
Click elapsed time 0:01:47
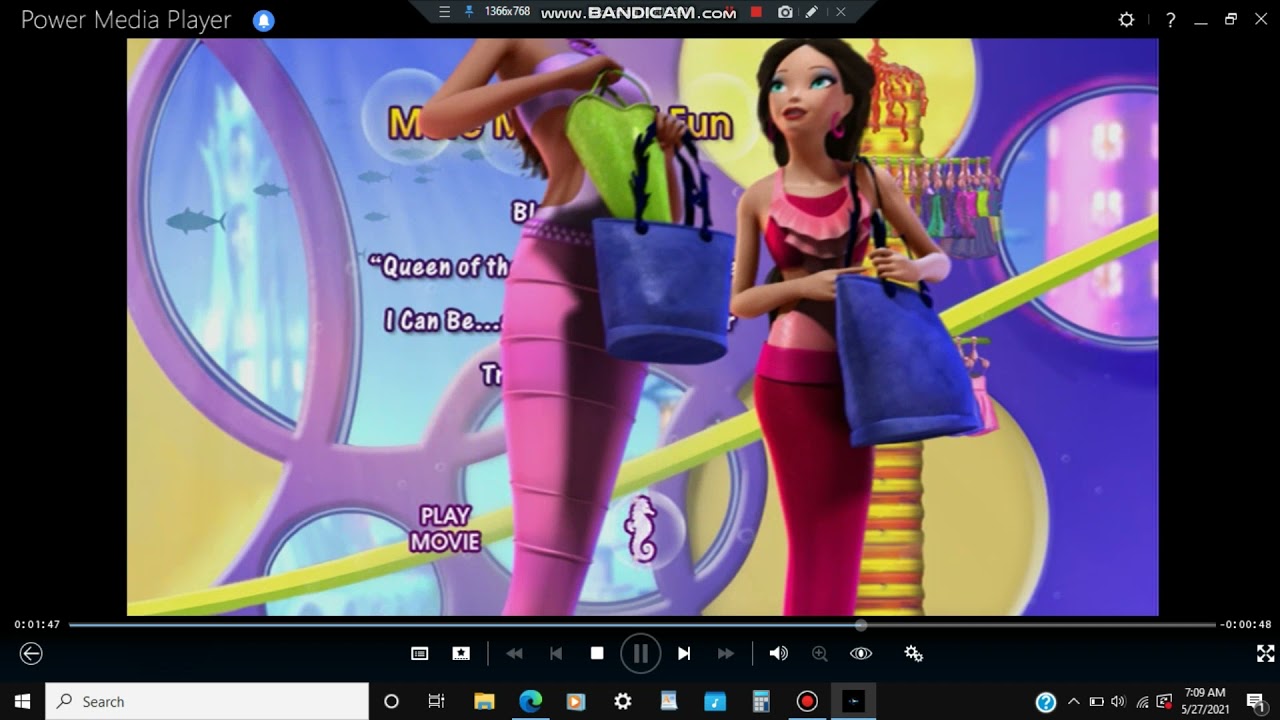point(37,625)
